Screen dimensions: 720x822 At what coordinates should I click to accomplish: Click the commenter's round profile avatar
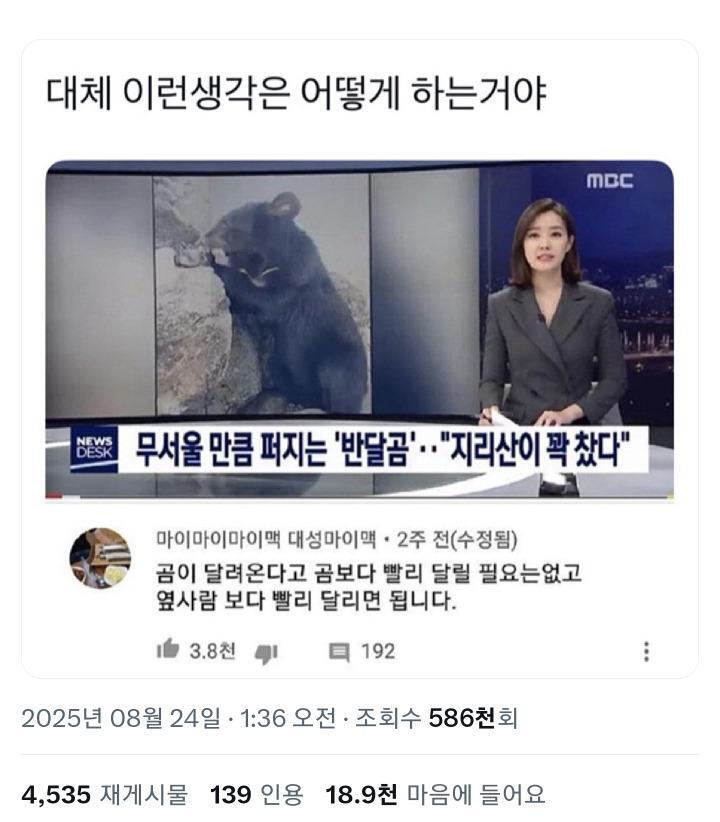pyautogui.click(x=100, y=558)
